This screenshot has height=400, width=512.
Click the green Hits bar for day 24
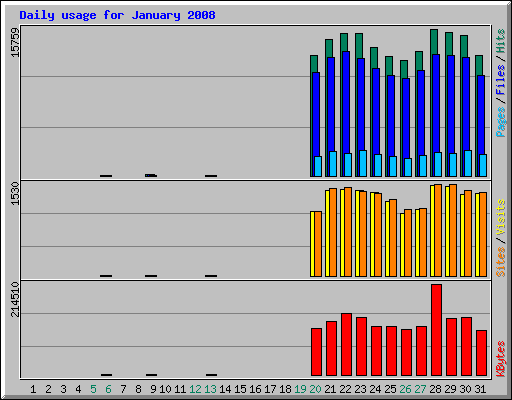[x=374, y=58]
